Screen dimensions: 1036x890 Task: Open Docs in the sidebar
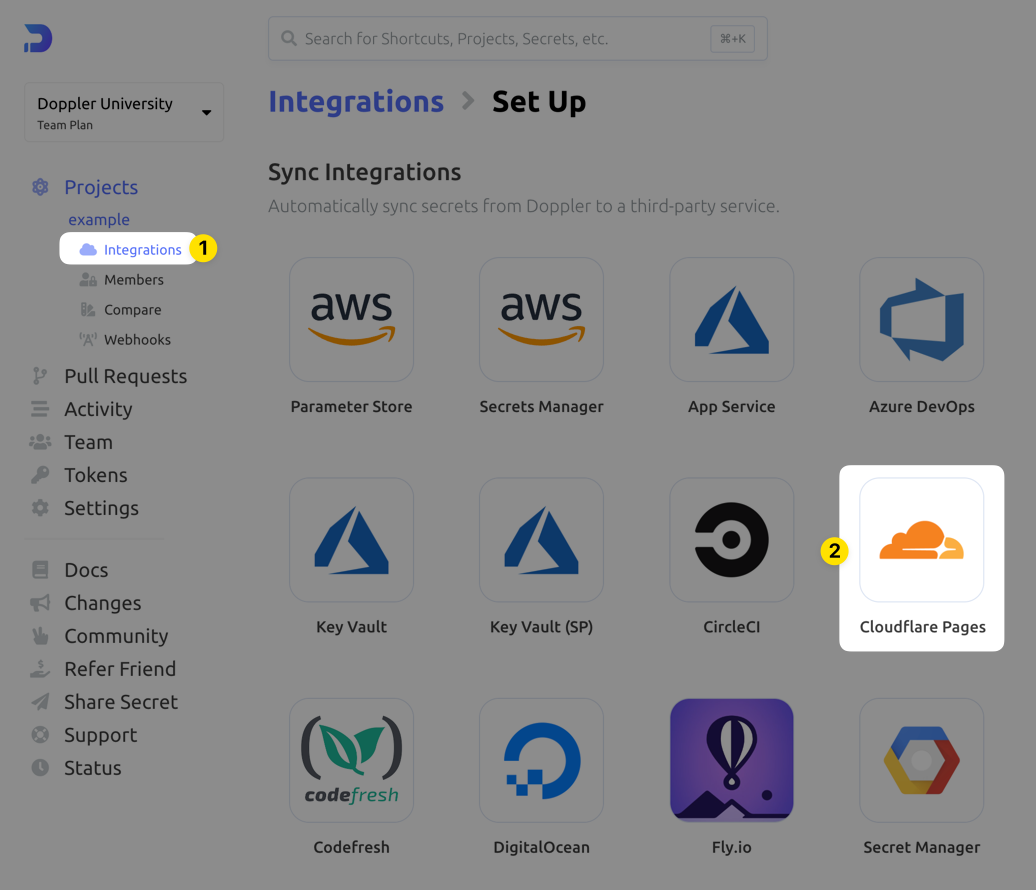coord(86,570)
